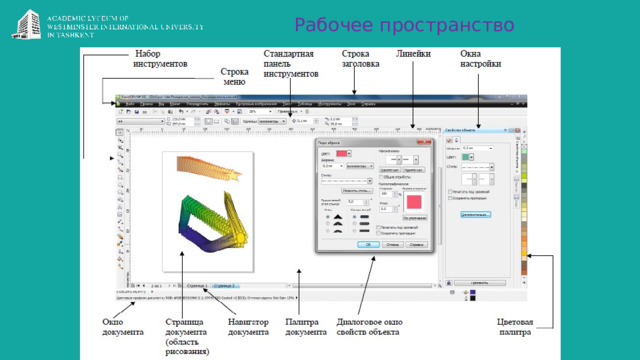Click the 'Изменить стиль' button in the pen dialog

point(356,191)
